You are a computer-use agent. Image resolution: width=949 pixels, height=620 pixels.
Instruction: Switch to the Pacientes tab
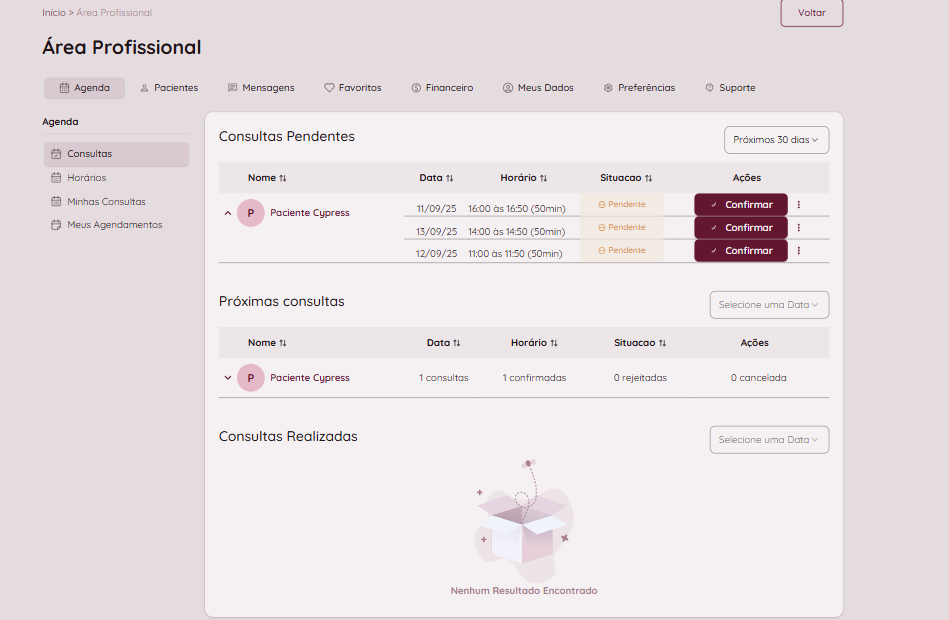169,88
